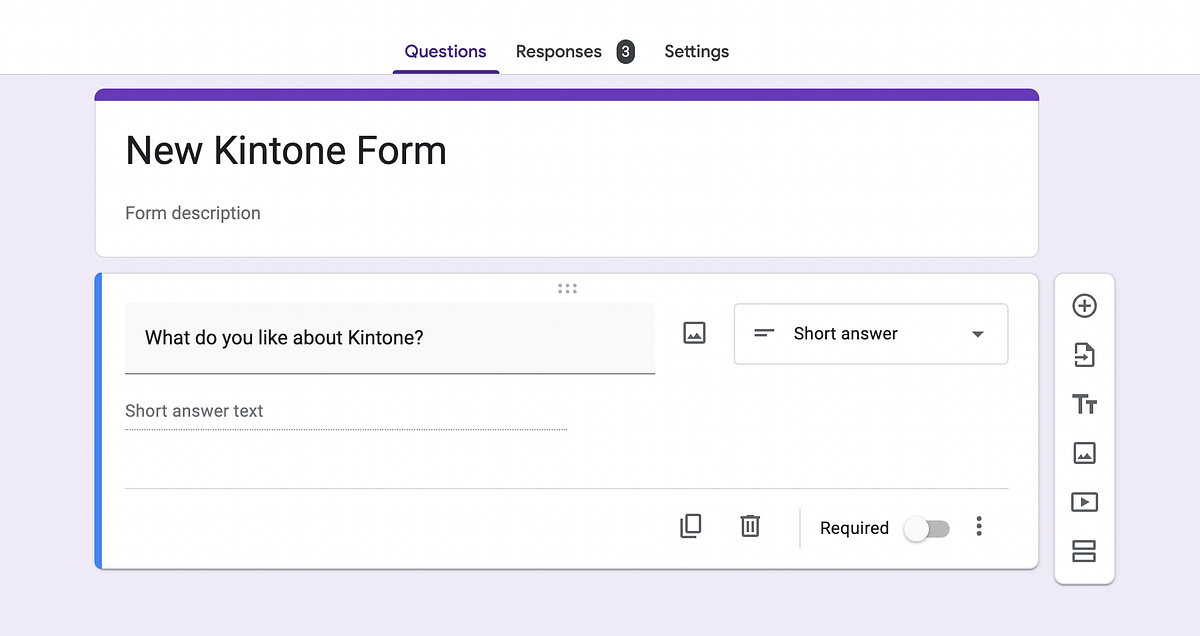Duplicate the Kintone question

pyautogui.click(x=691, y=526)
